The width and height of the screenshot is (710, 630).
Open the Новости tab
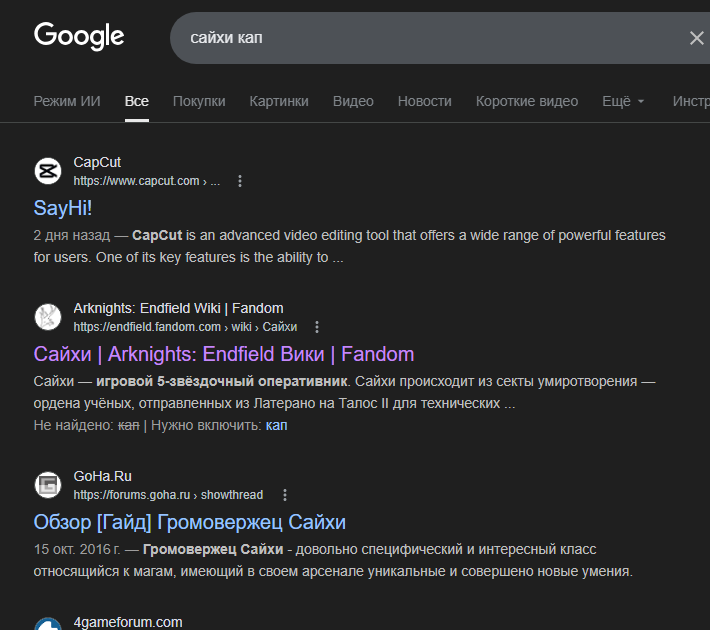pos(425,101)
